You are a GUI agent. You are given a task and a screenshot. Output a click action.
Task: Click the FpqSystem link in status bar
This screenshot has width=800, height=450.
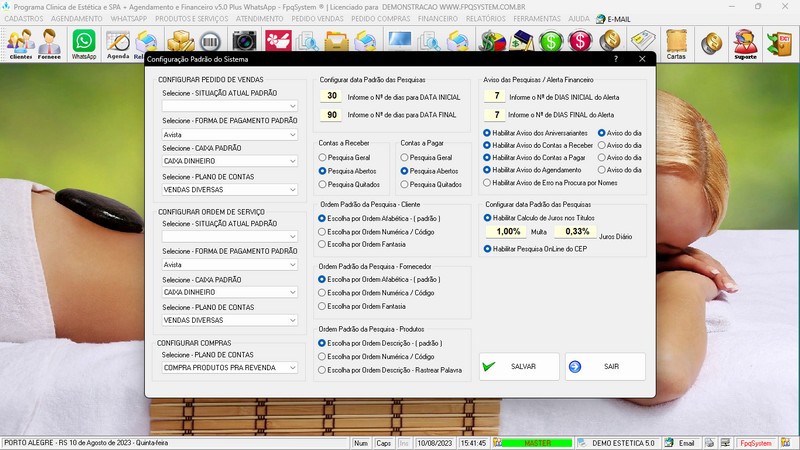coord(756,443)
